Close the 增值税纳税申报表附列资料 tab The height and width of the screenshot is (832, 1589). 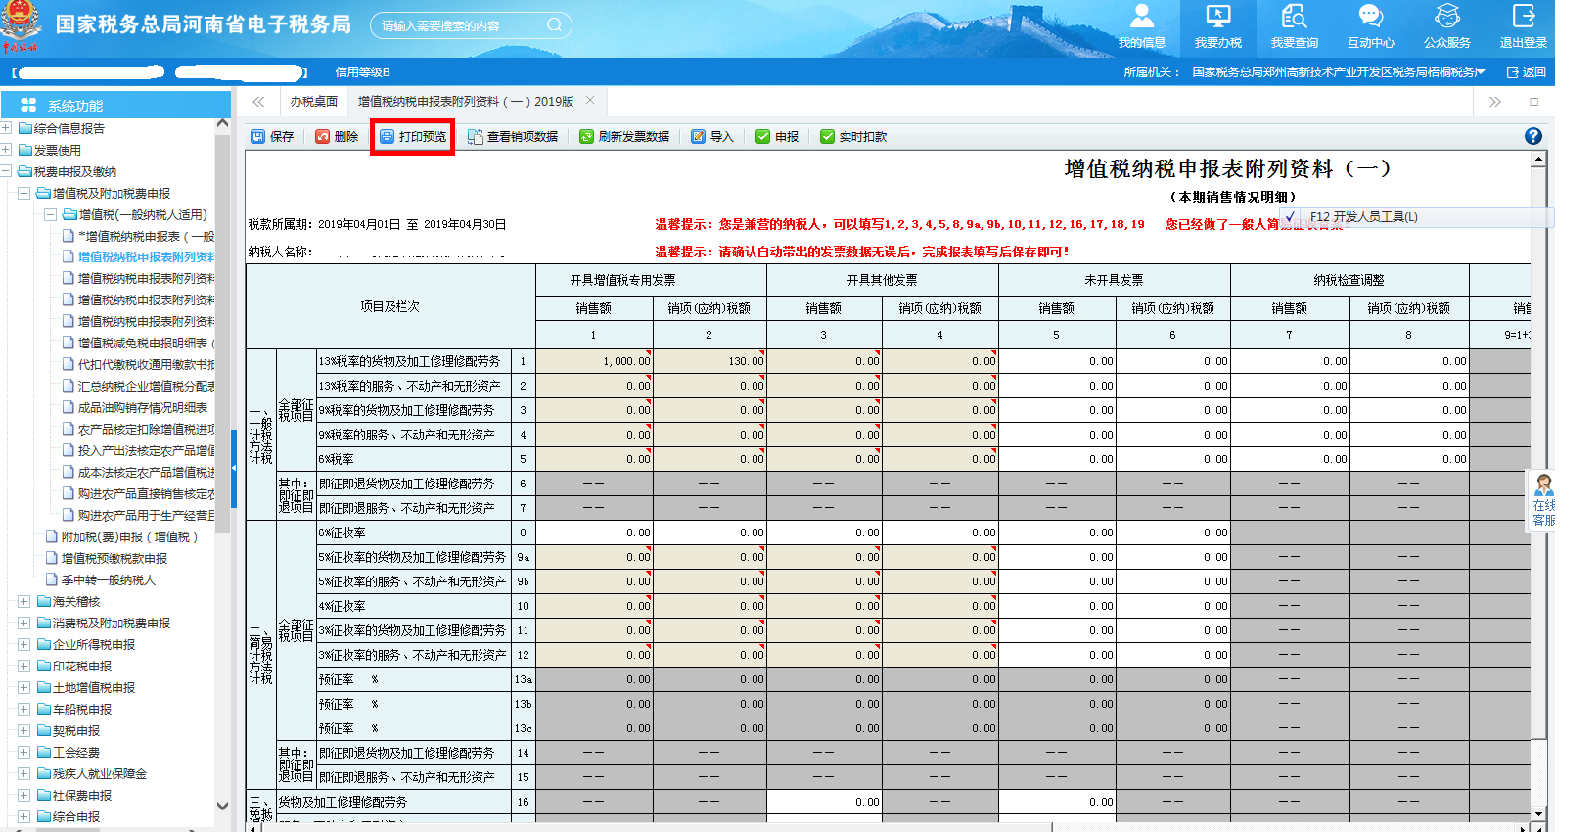pyautogui.click(x=590, y=101)
